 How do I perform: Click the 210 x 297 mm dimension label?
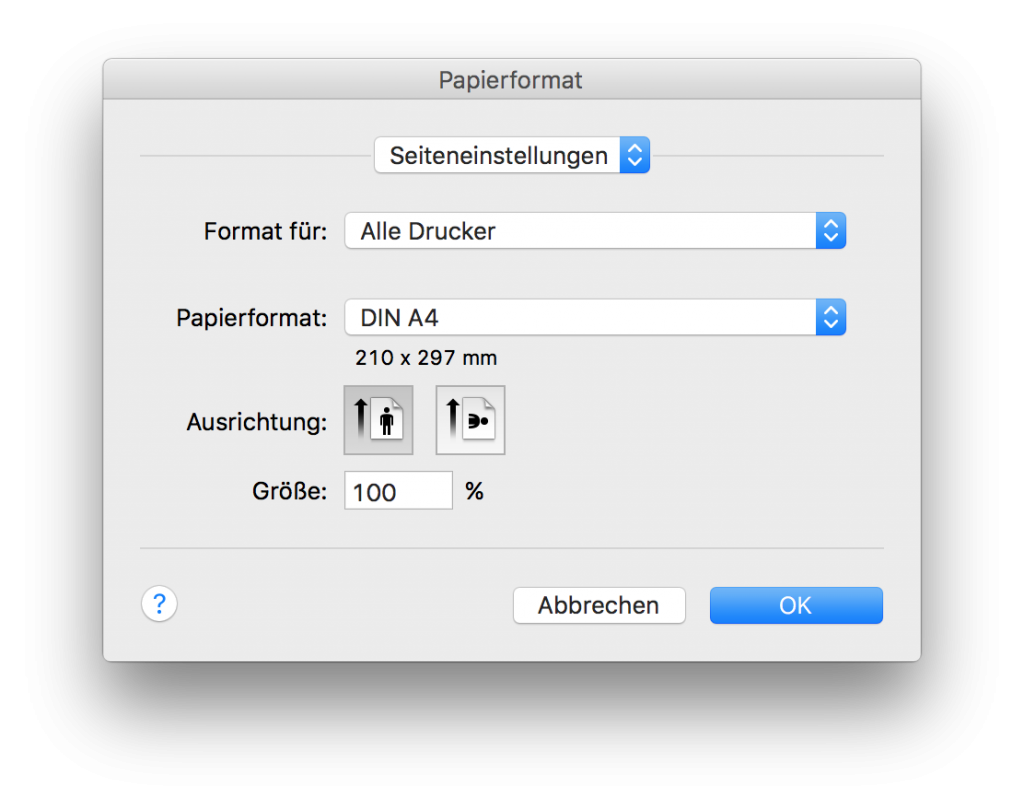425,357
